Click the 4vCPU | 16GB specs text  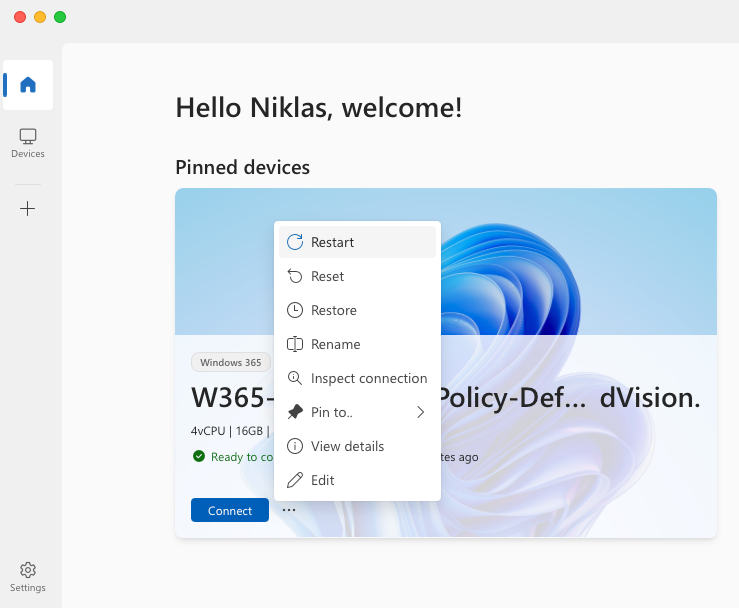click(x=231, y=431)
